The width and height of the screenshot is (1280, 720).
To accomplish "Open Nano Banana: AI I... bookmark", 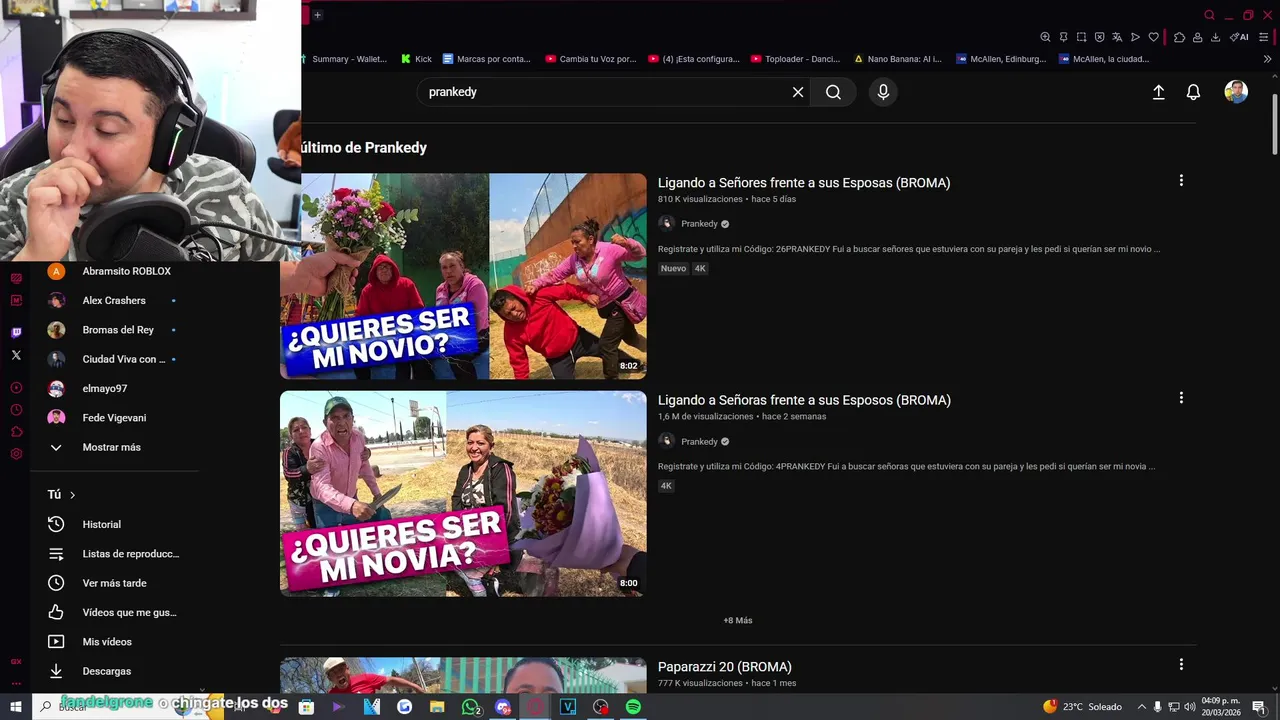I will (x=898, y=59).
